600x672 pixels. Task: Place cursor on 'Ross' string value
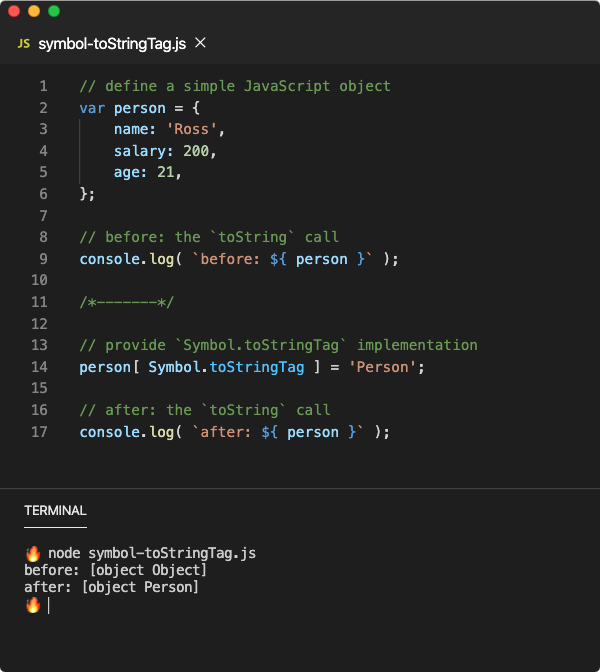click(191, 129)
